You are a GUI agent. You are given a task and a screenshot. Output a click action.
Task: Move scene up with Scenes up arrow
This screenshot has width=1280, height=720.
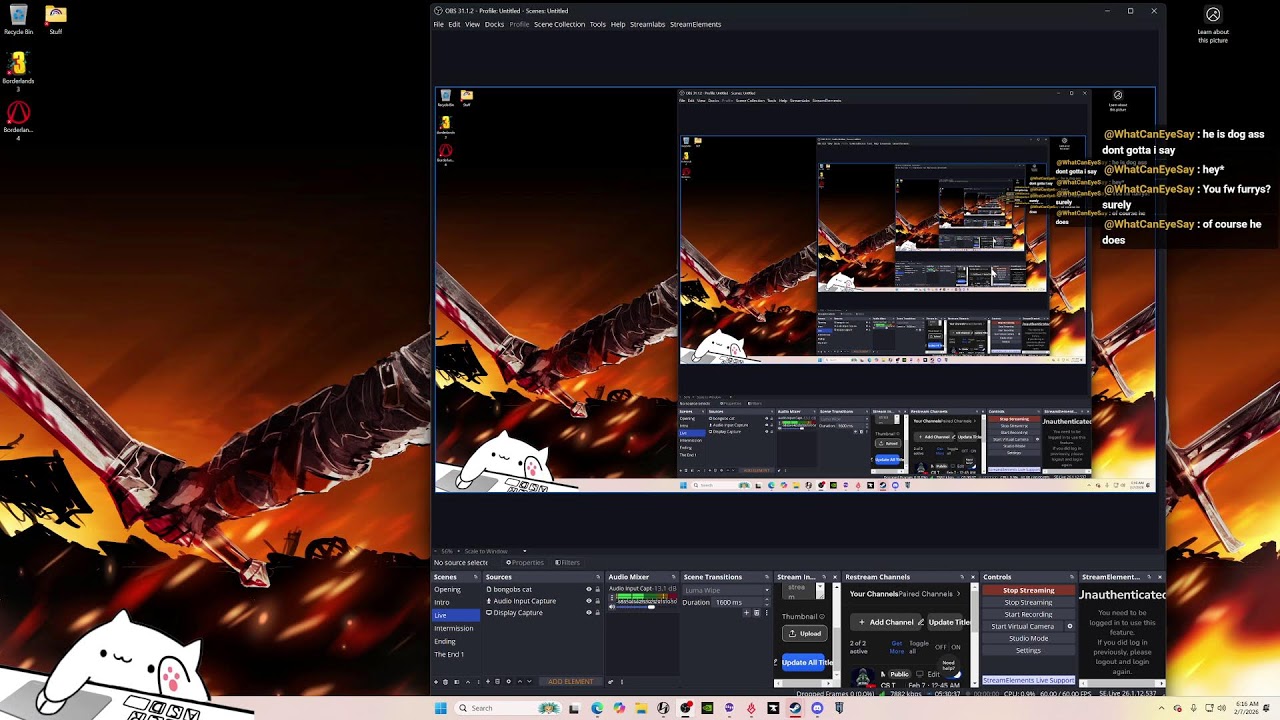click(468, 681)
